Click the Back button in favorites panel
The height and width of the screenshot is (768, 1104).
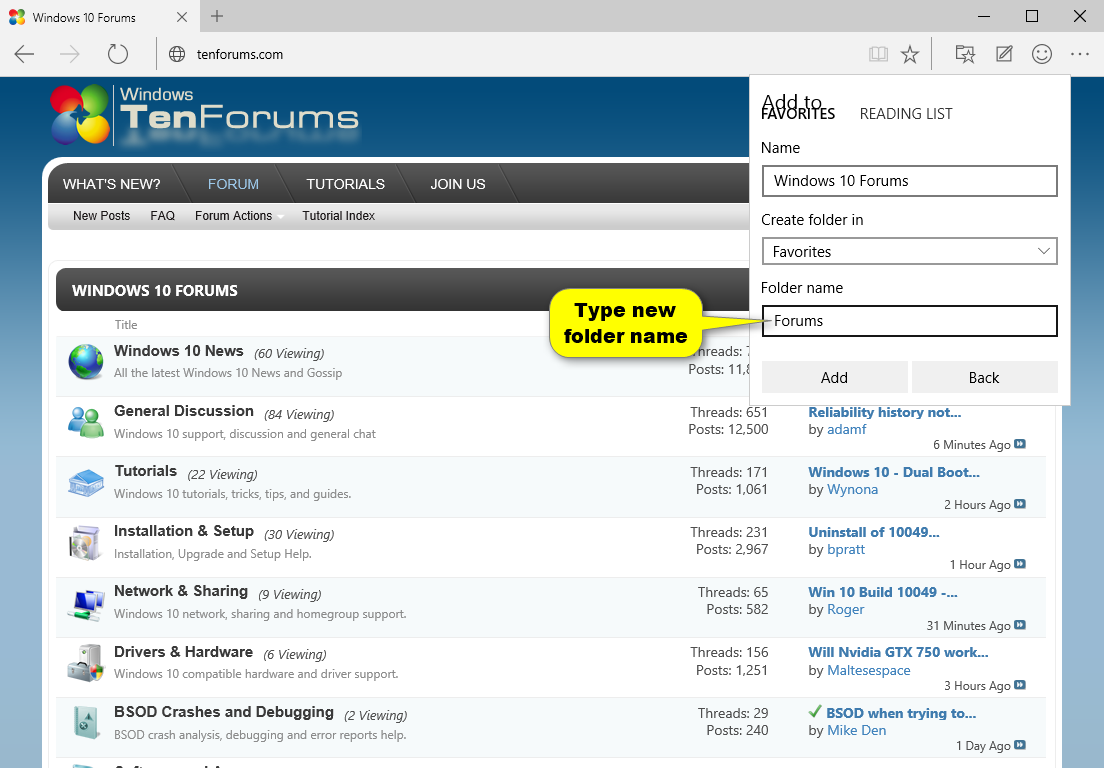(x=984, y=377)
